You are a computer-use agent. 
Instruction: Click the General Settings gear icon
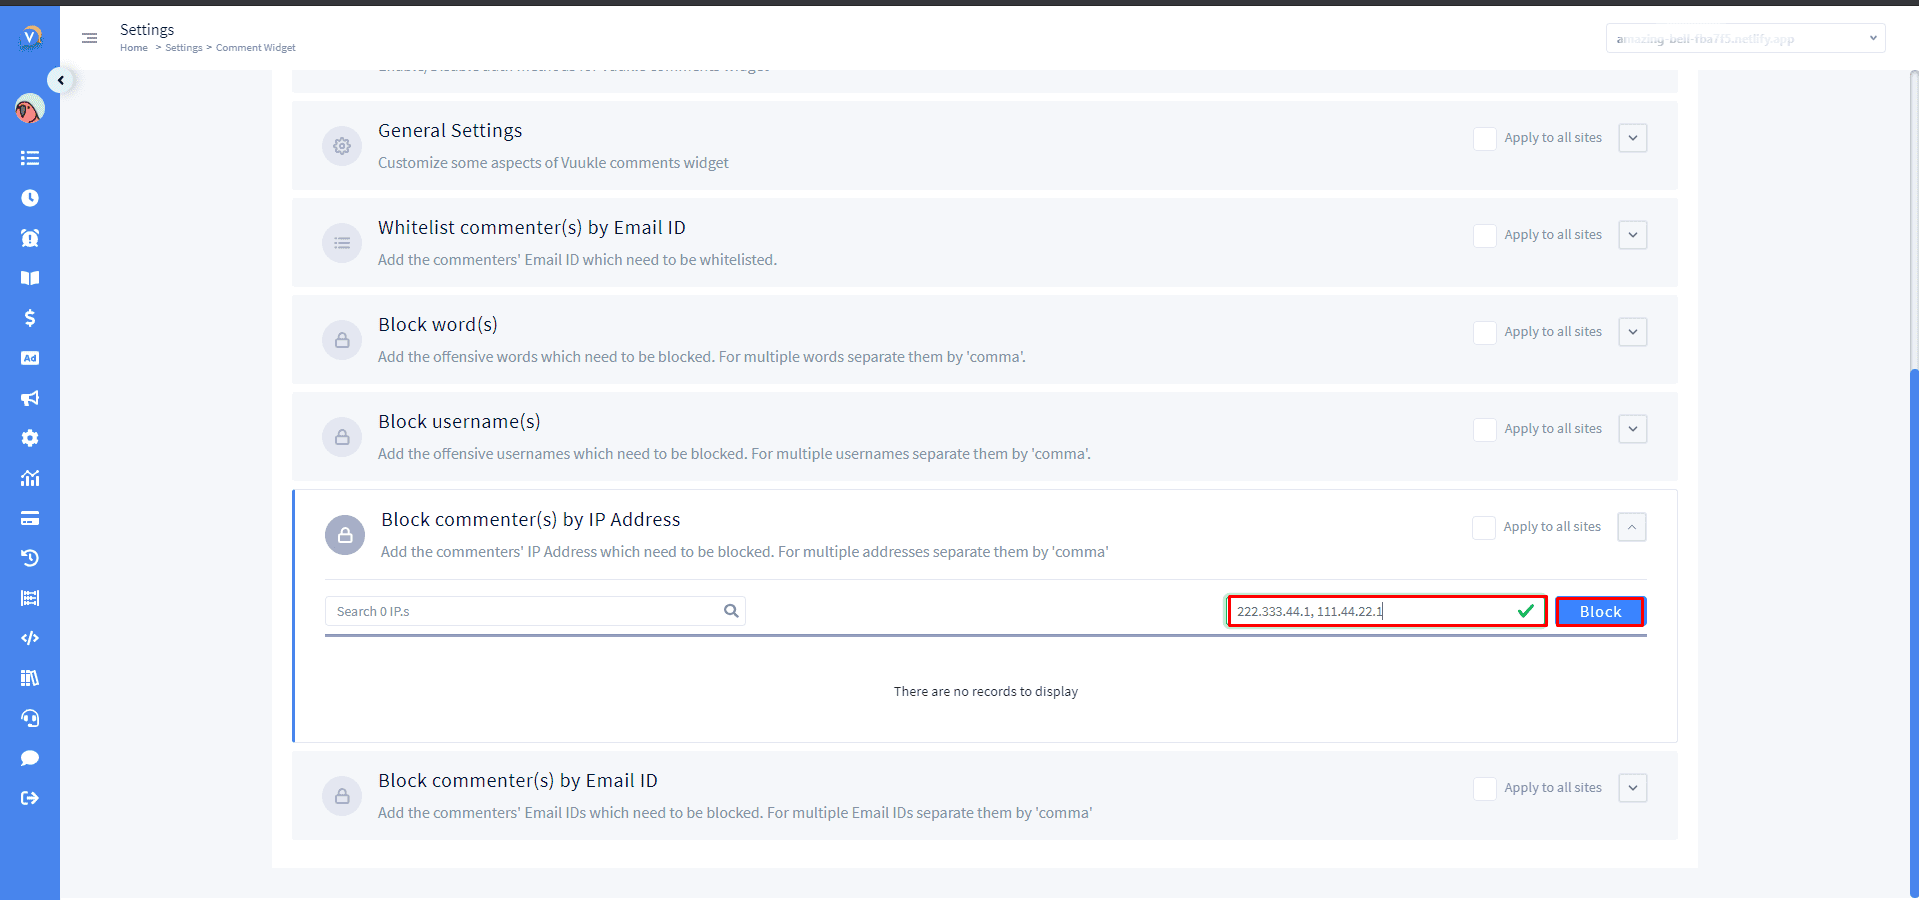(342, 146)
